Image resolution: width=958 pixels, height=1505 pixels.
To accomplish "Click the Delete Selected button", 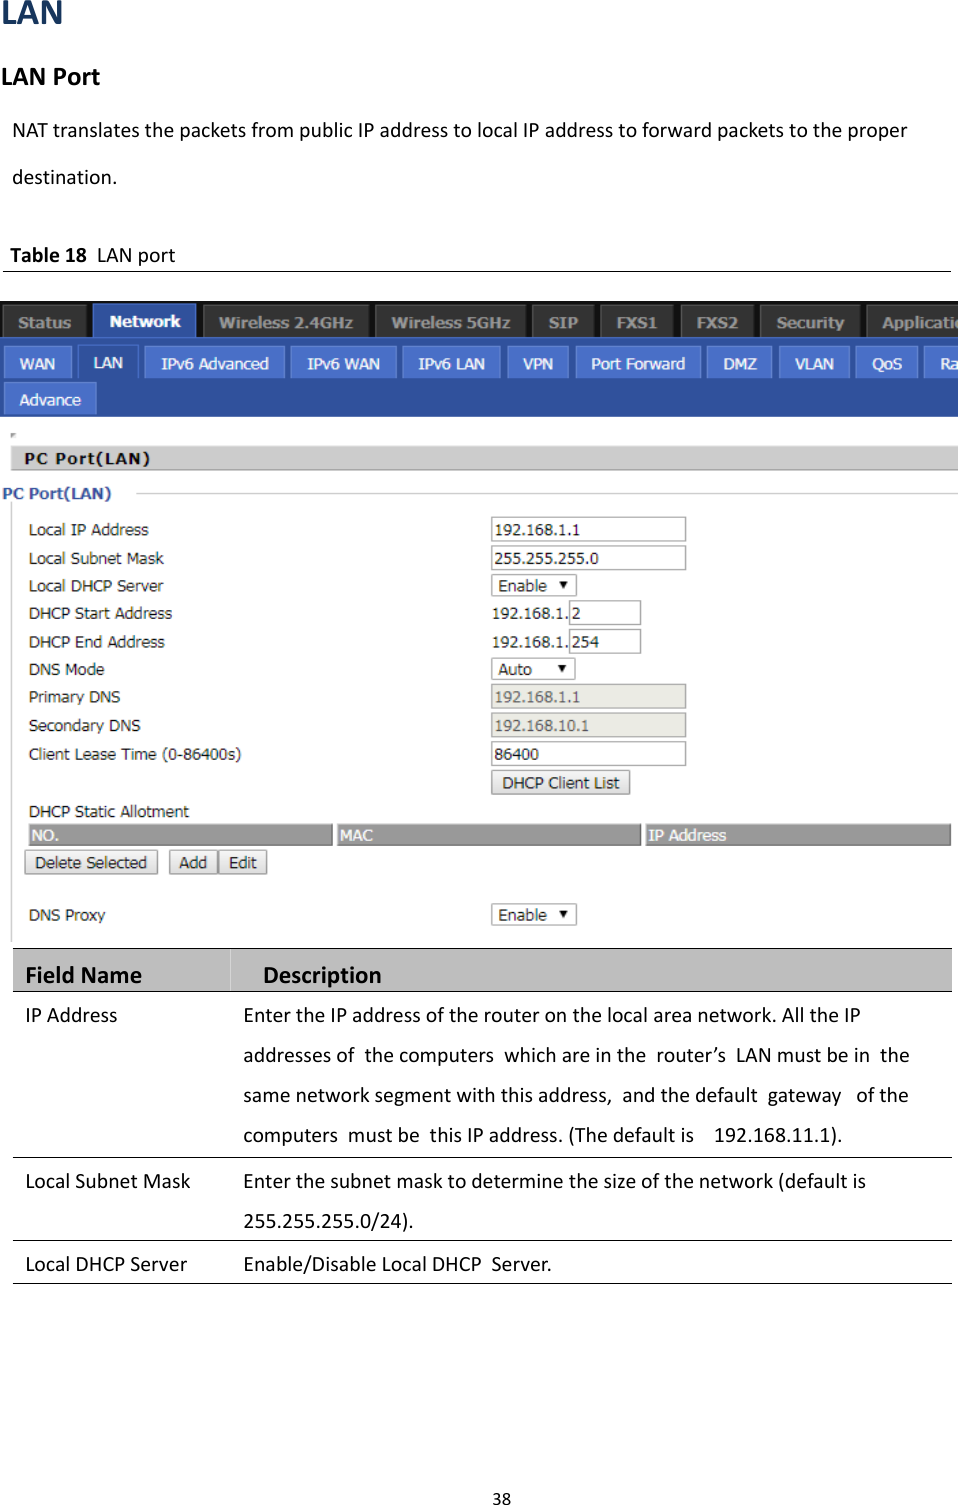I will pos(90,861).
